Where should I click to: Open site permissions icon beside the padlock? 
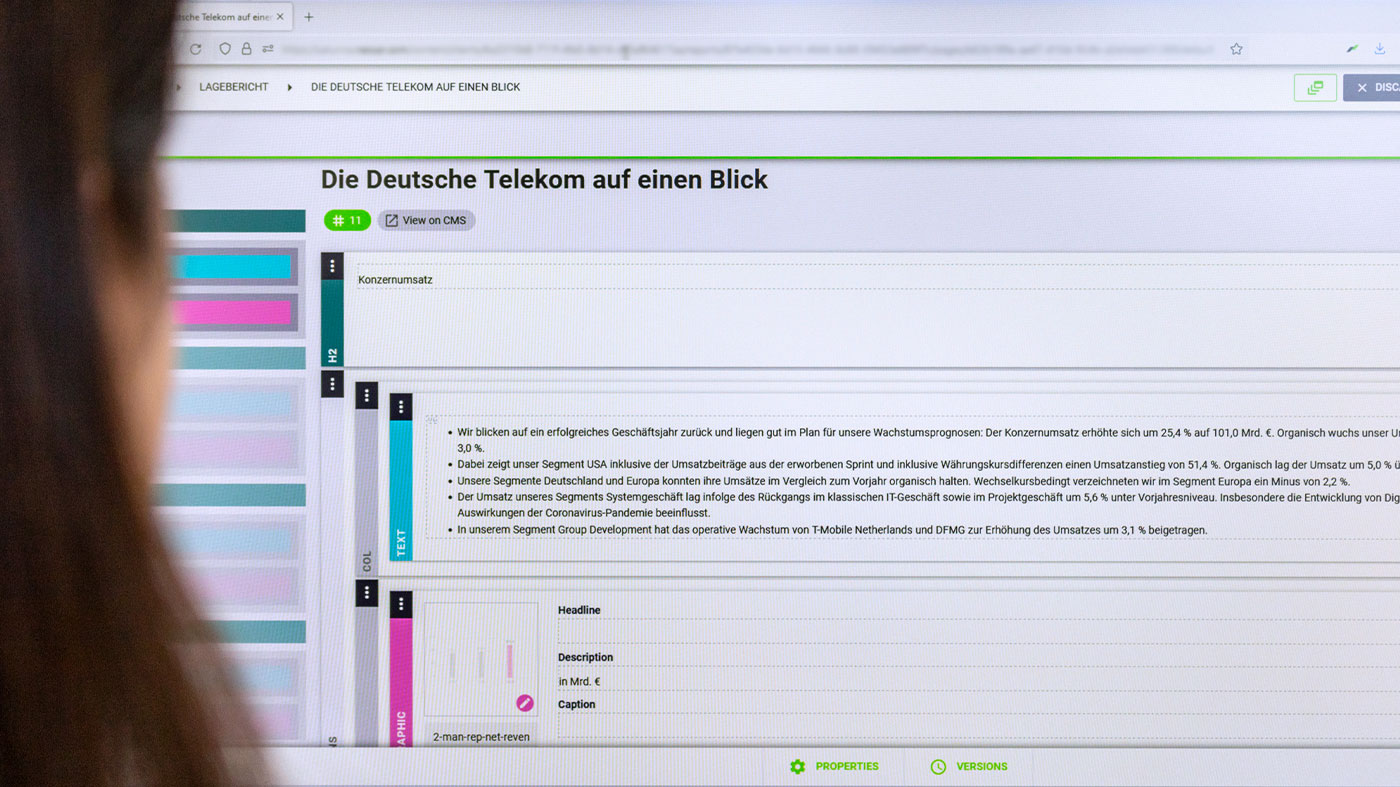point(268,49)
